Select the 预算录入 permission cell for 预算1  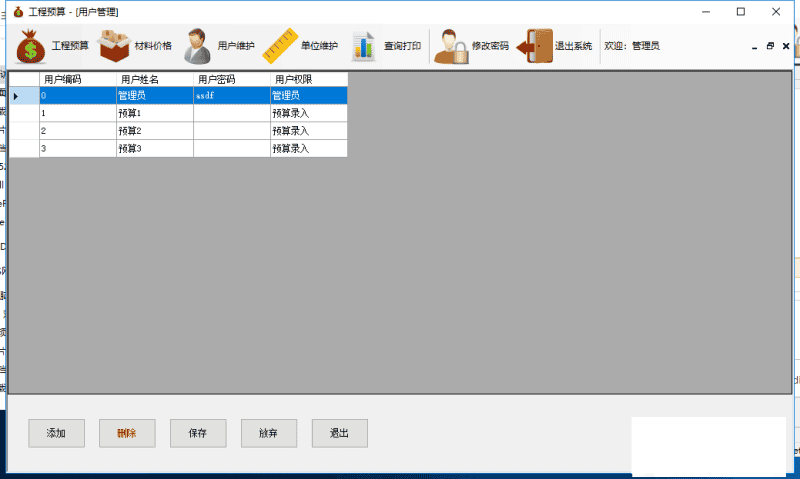point(309,113)
